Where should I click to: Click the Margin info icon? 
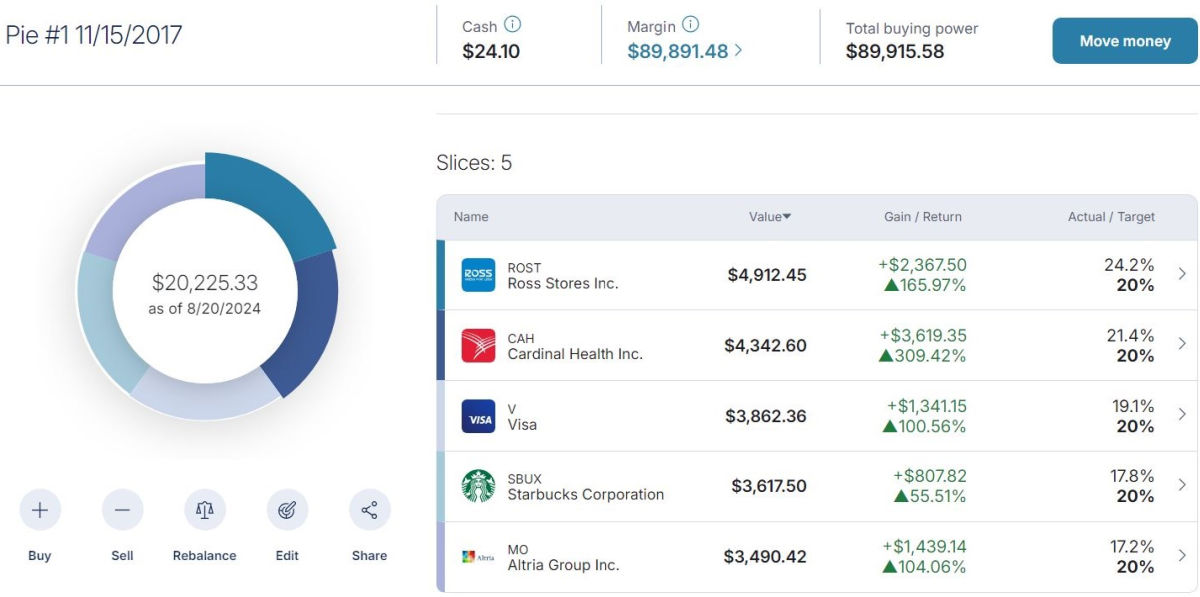(x=690, y=25)
